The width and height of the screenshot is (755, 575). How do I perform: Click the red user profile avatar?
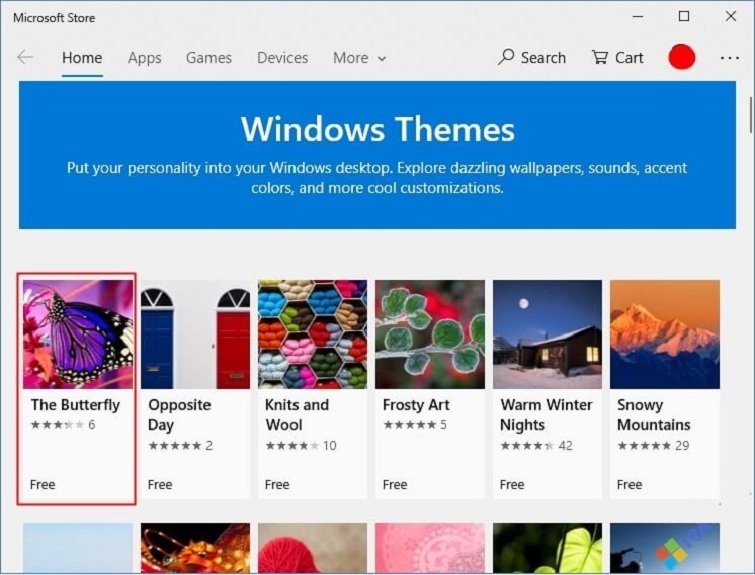[x=682, y=58]
